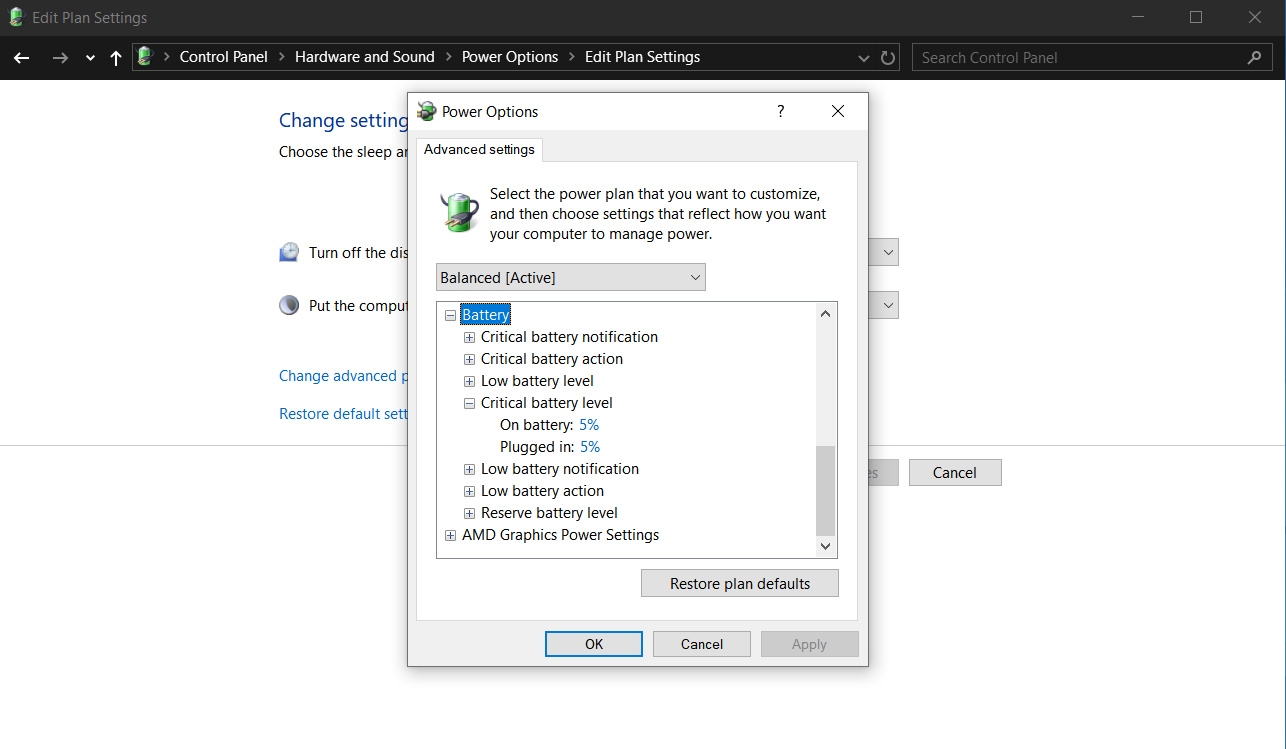Expand Low battery notification
1286x749 pixels.
469,469
